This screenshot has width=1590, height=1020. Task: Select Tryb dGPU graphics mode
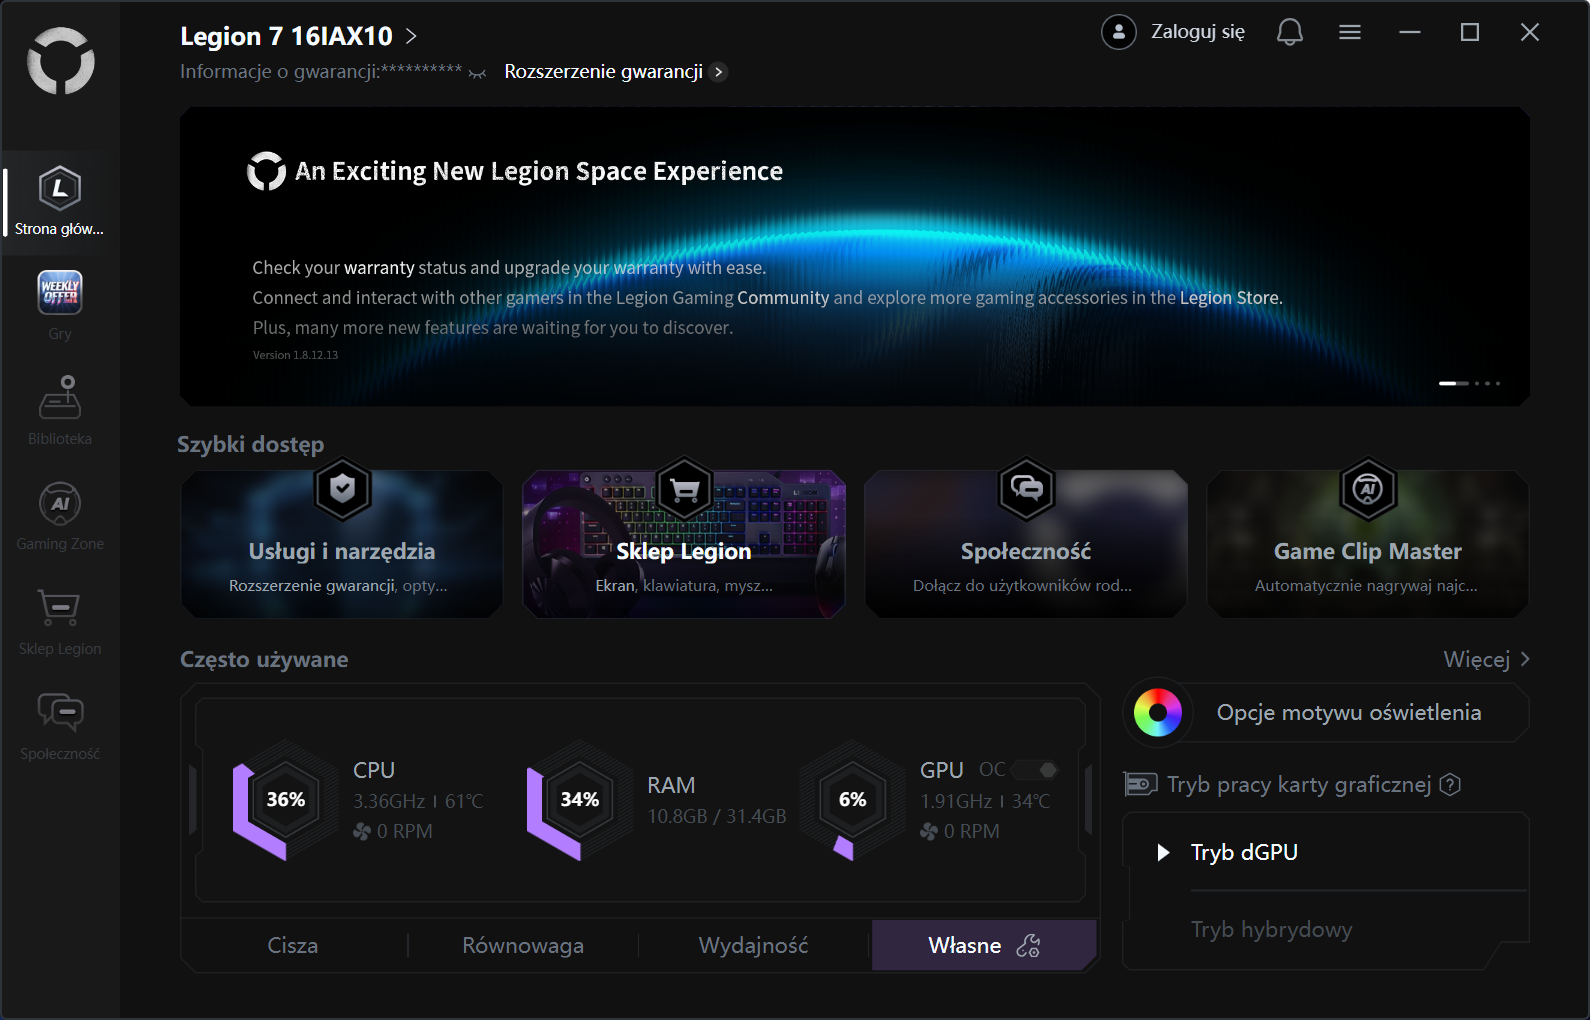tap(1244, 853)
